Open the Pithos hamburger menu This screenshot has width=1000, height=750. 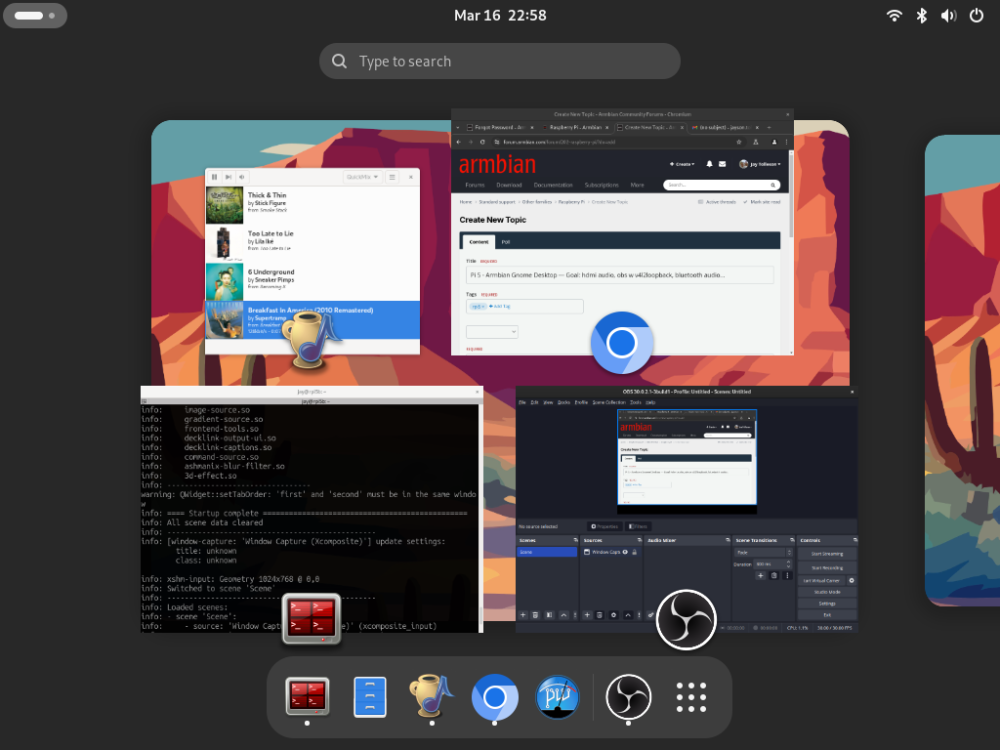tap(392, 177)
